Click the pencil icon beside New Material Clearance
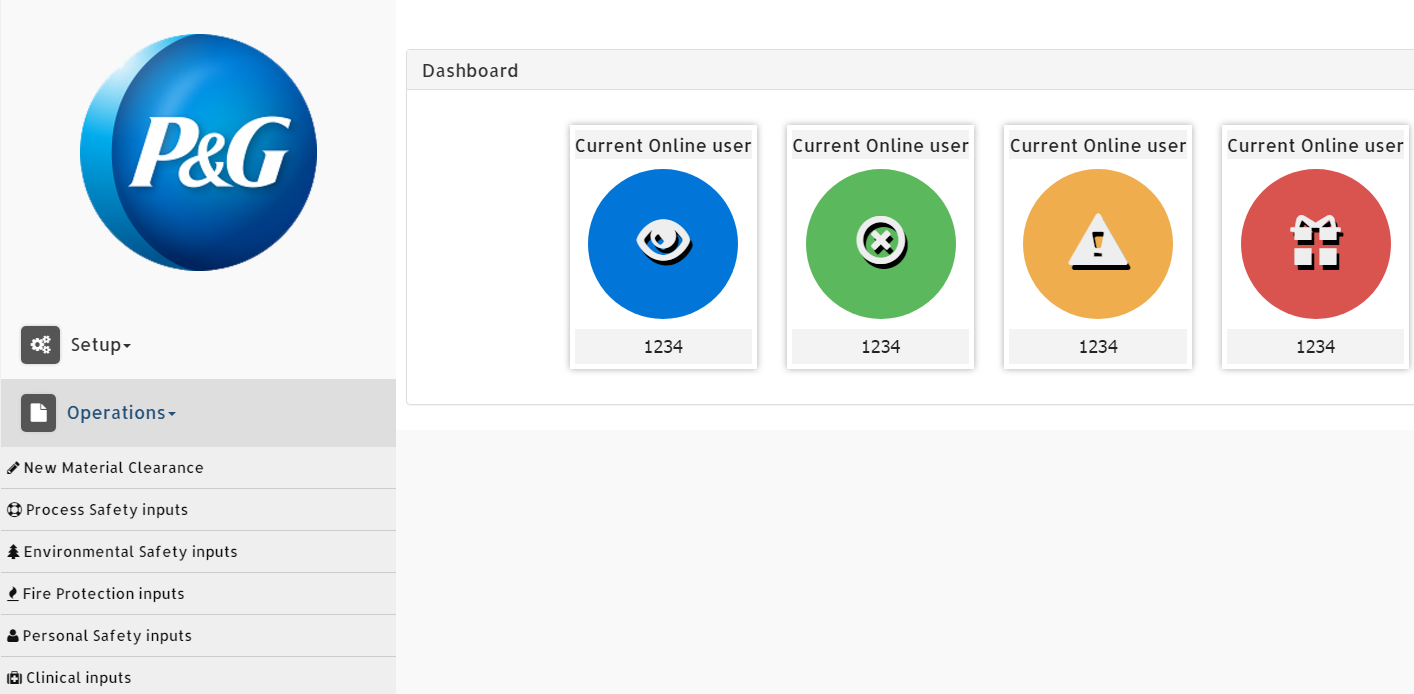 [x=13, y=468]
